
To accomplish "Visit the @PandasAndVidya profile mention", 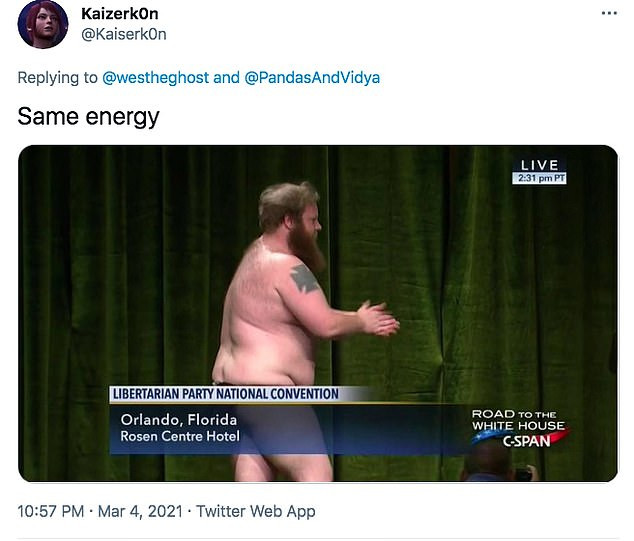I will point(312,78).
